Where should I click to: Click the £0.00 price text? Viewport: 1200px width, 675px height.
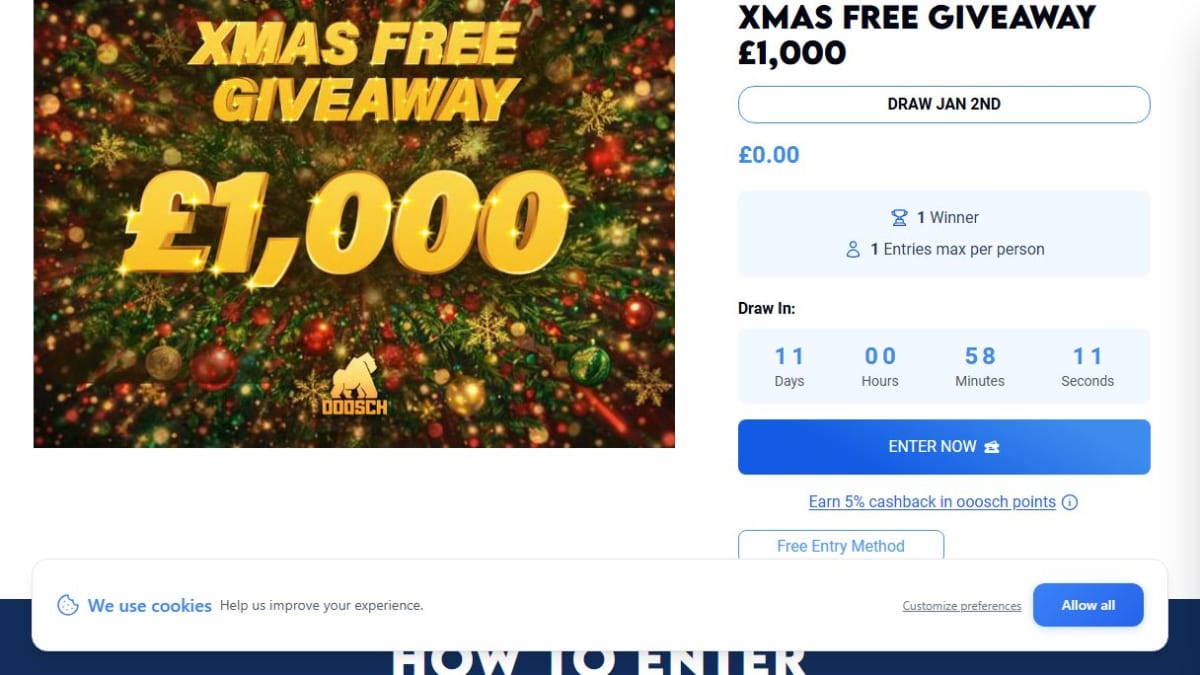[x=769, y=155]
